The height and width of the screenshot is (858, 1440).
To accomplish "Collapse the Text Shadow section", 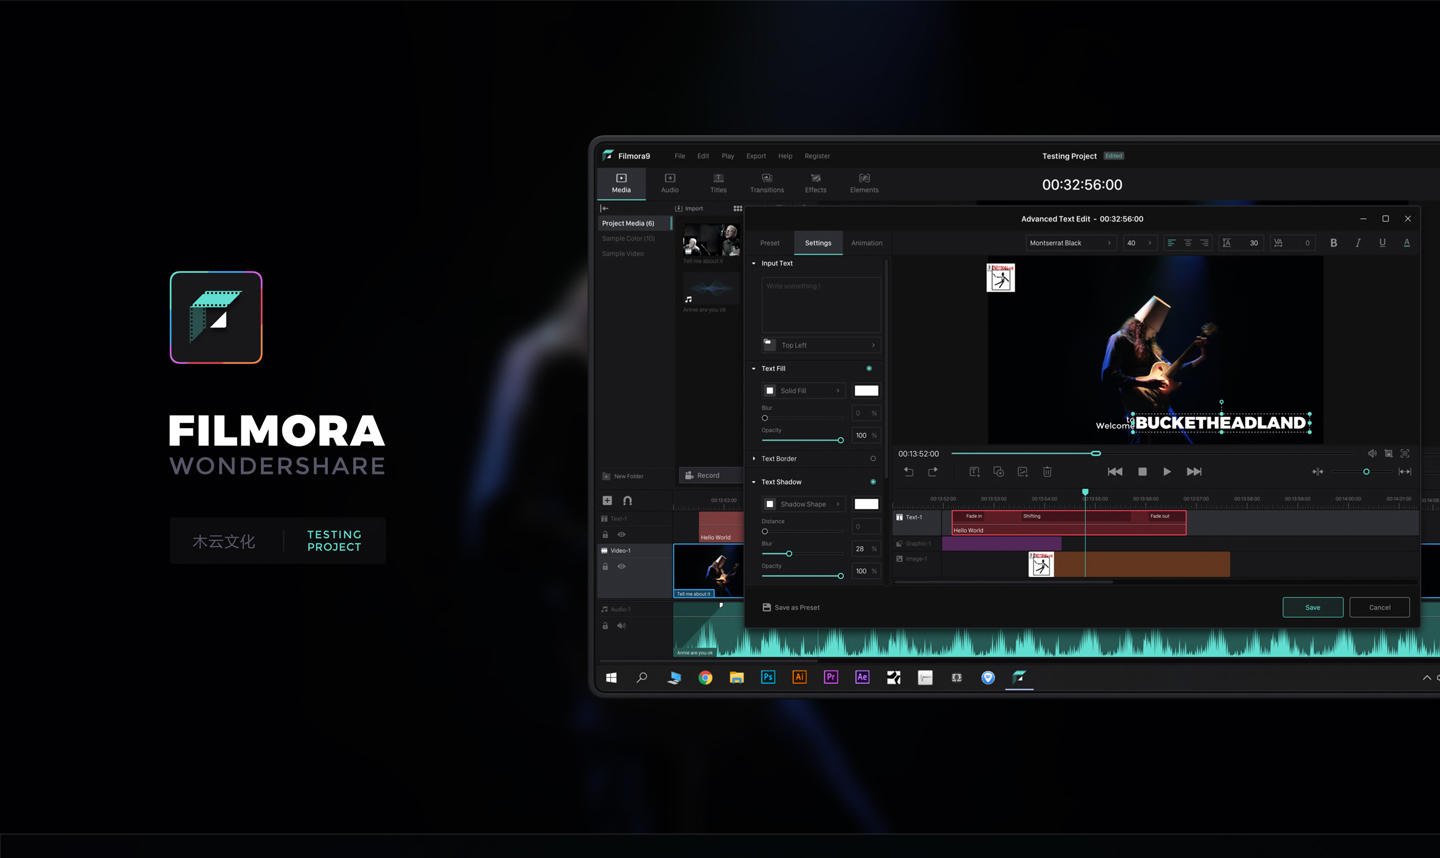I will coord(754,482).
